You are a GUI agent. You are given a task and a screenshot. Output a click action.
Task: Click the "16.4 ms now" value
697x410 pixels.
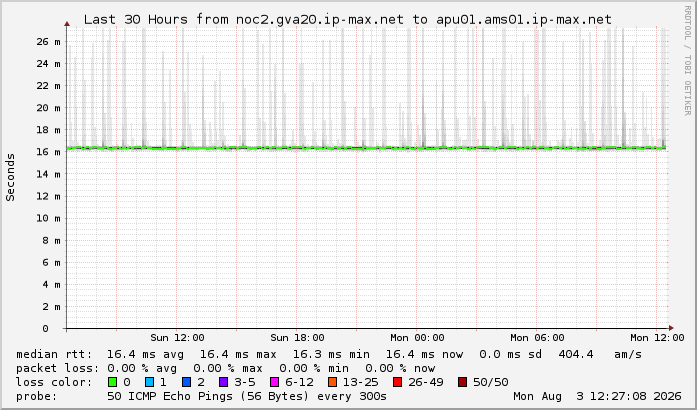424,354
